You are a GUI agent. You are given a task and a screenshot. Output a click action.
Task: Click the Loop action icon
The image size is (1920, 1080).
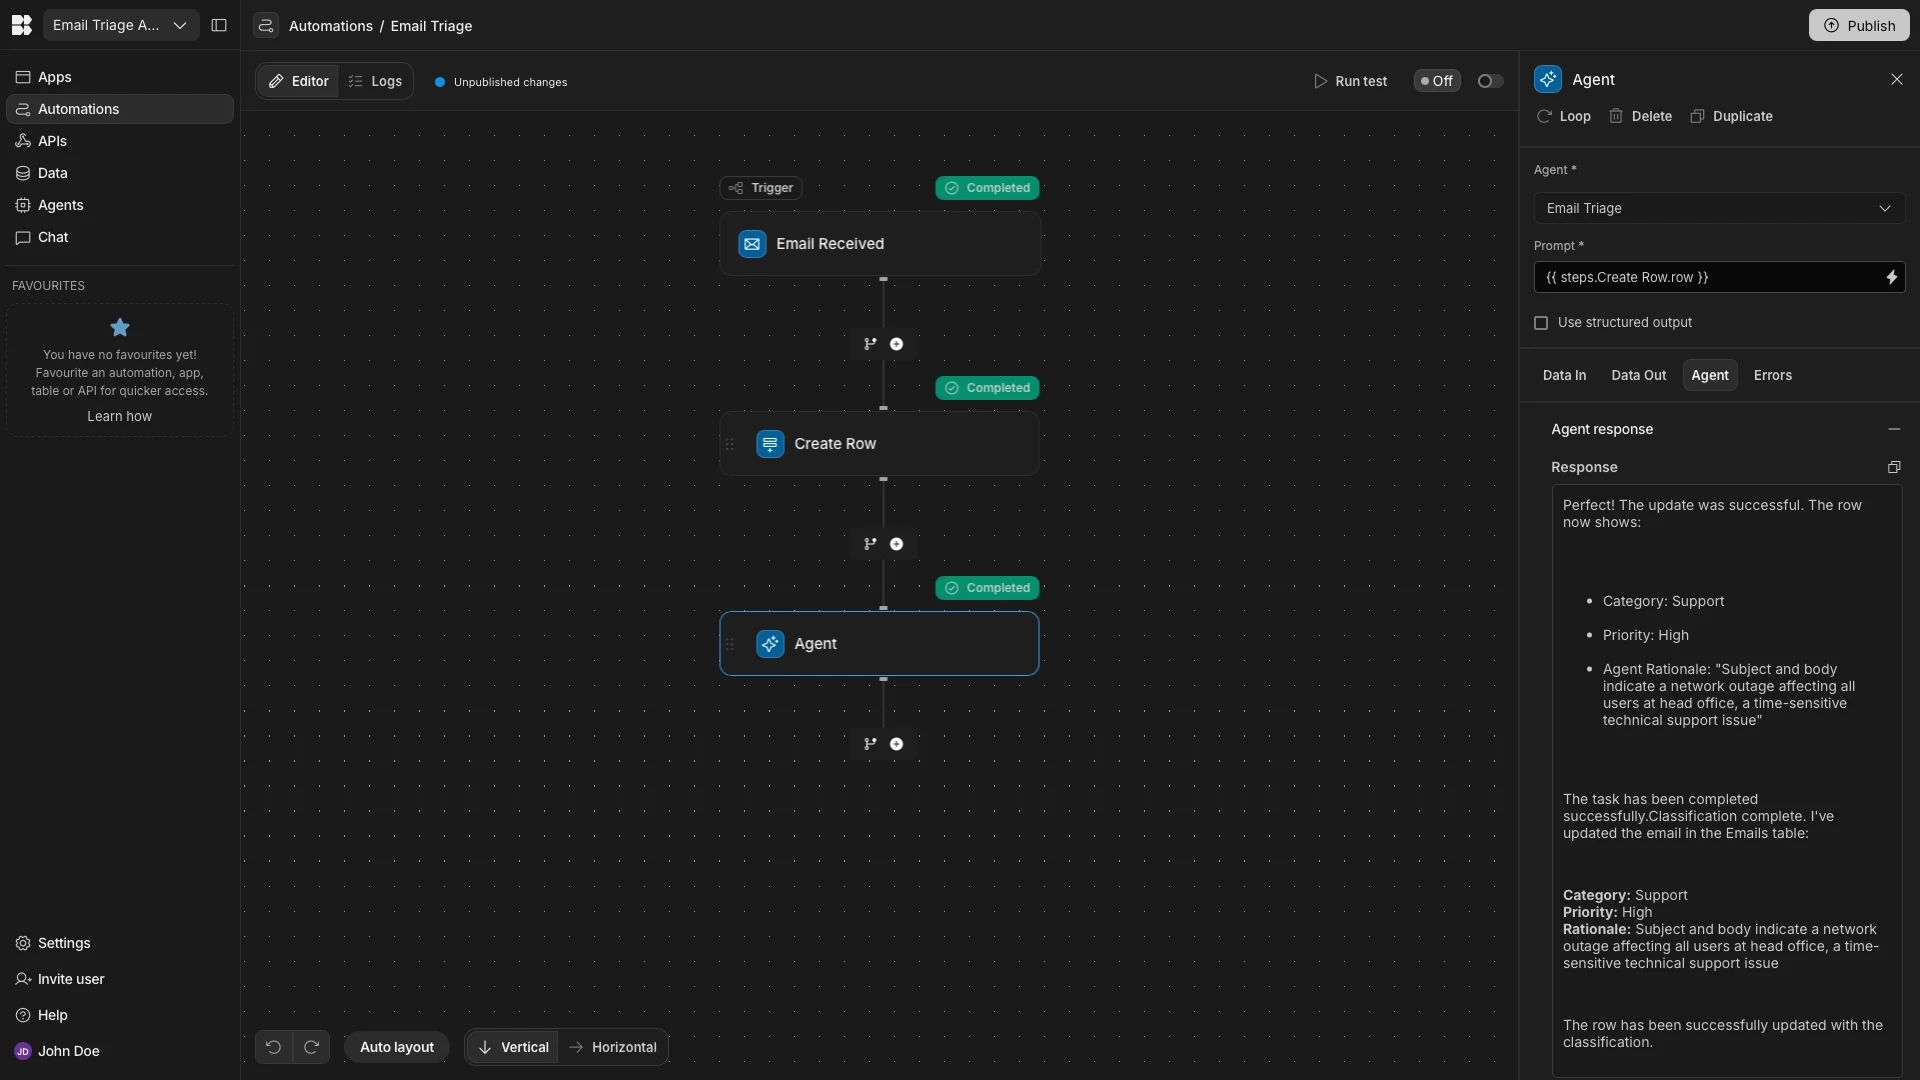click(1563, 116)
